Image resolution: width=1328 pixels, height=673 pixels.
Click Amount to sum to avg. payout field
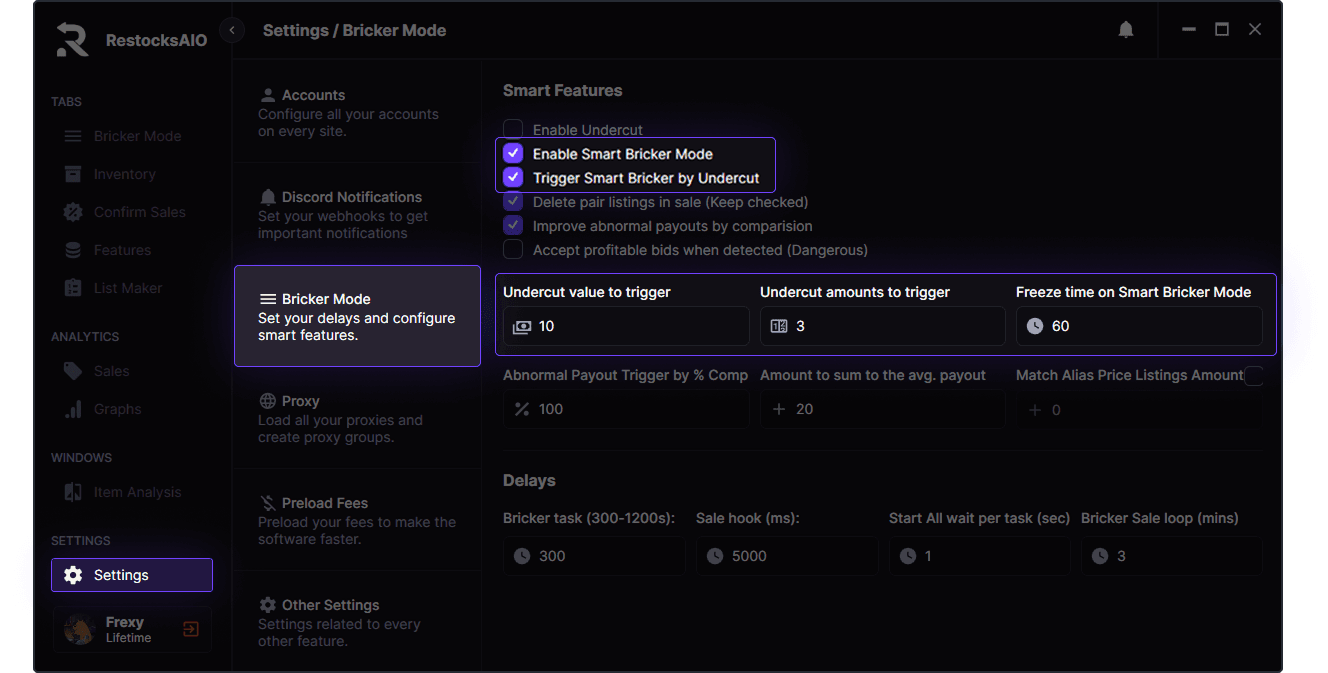[882, 409]
